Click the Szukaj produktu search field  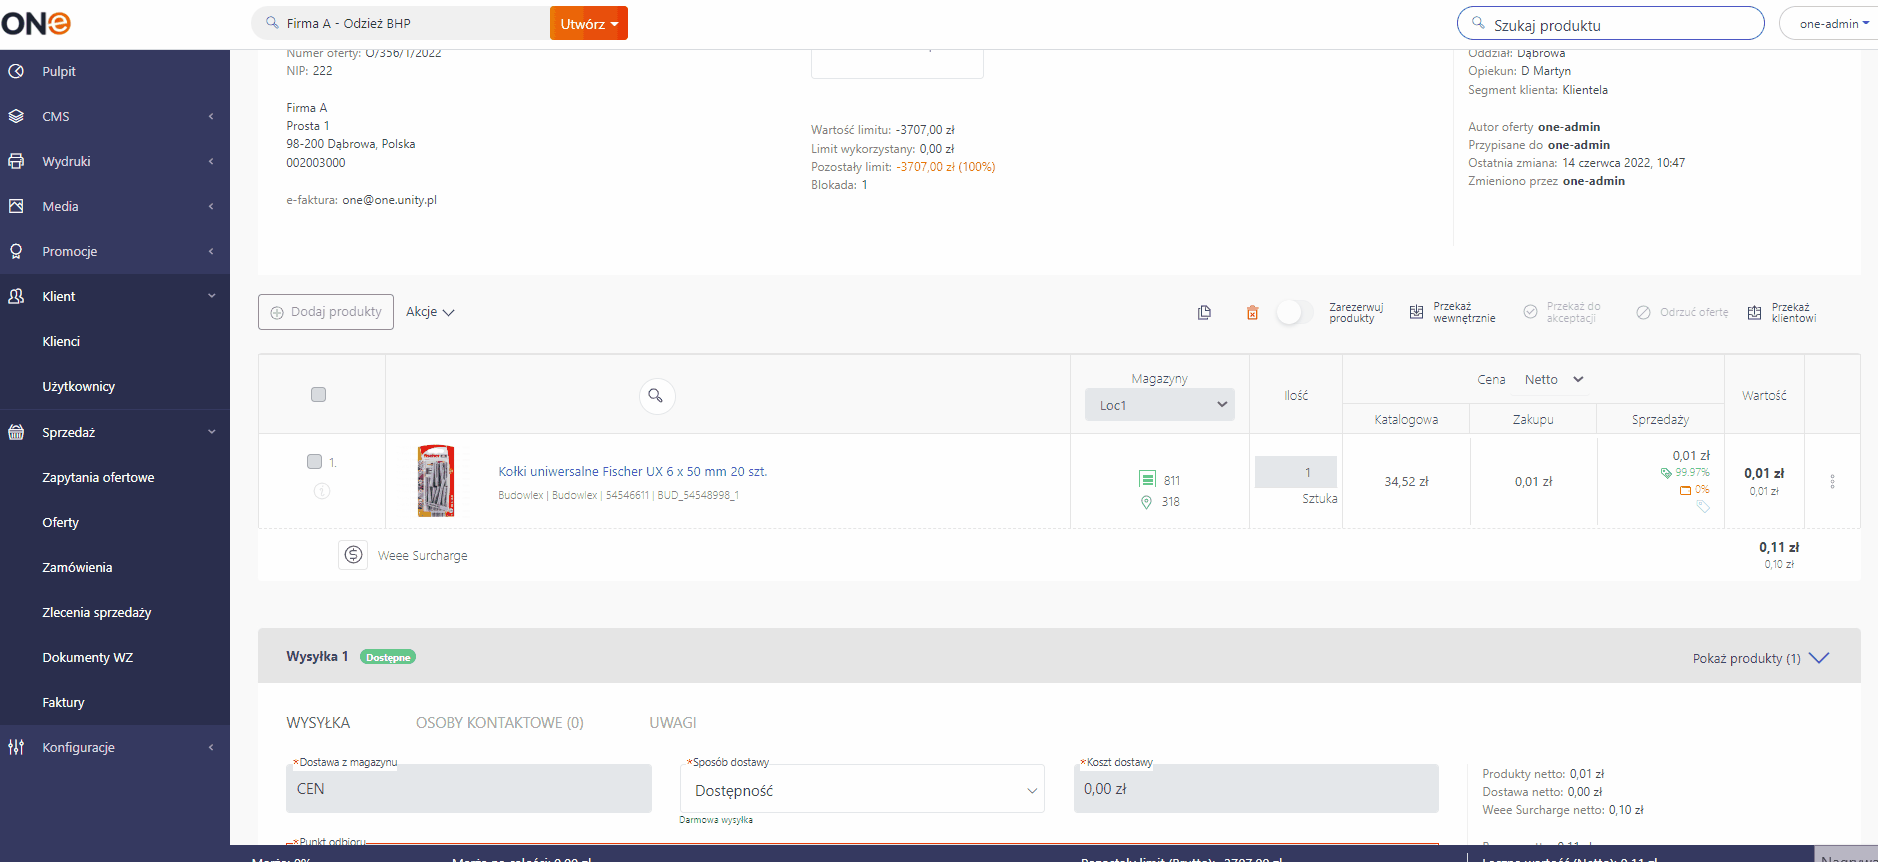pos(1610,23)
